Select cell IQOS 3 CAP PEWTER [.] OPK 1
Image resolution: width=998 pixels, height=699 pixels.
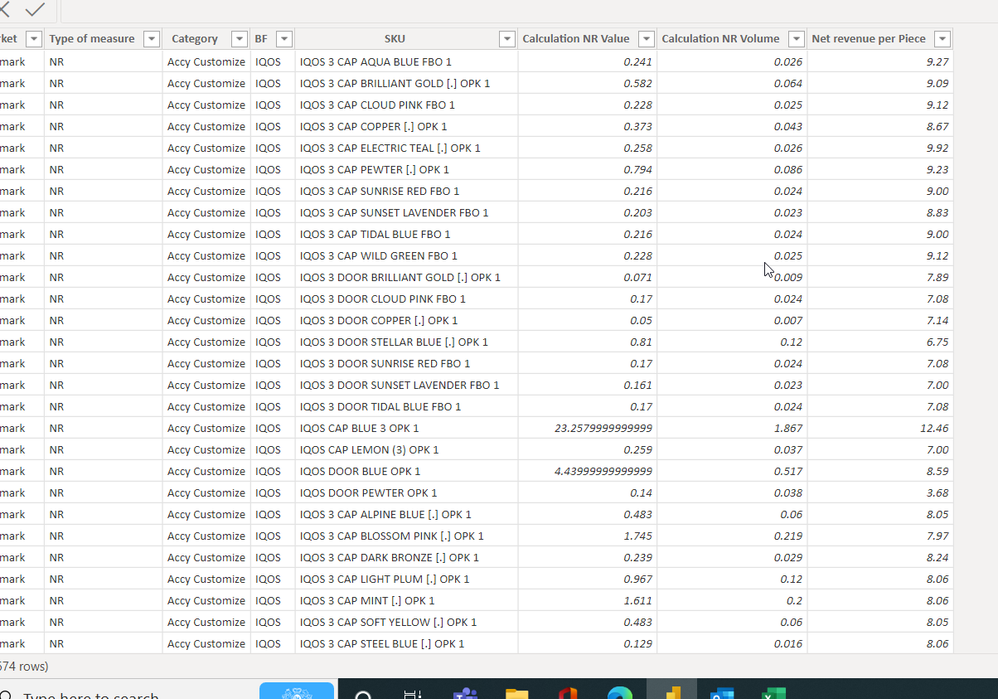[x=407, y=170]
